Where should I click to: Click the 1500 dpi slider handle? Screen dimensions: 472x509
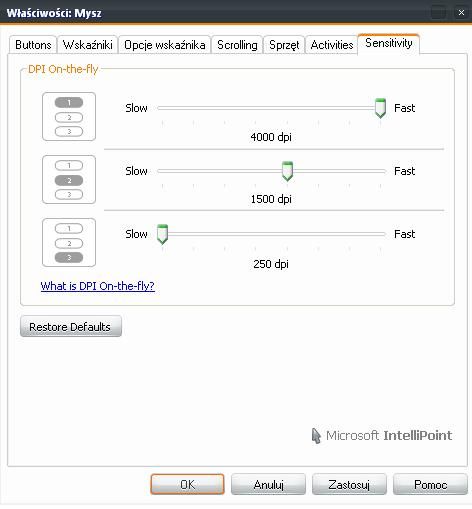287,171
